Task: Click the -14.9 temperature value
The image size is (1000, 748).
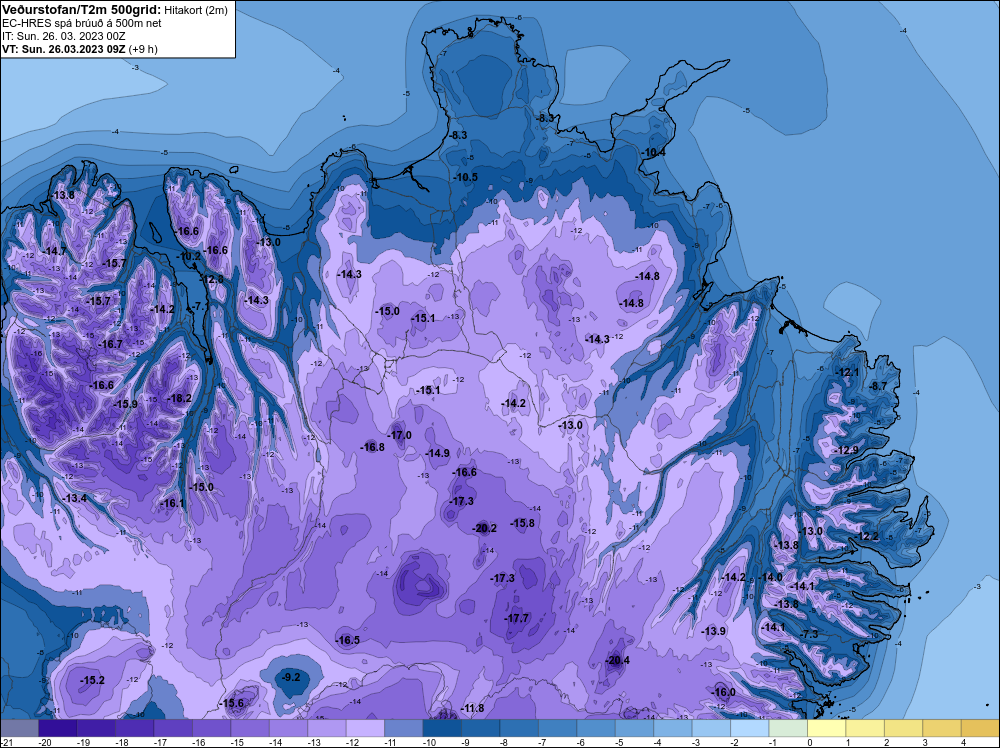Action: (x=438, y=453)
